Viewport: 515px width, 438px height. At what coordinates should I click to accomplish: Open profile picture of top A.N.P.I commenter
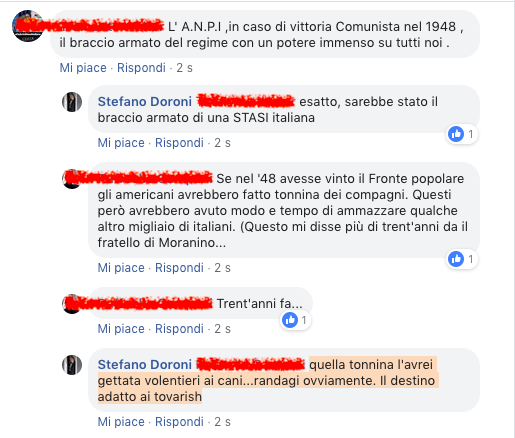tap(28, 26)
